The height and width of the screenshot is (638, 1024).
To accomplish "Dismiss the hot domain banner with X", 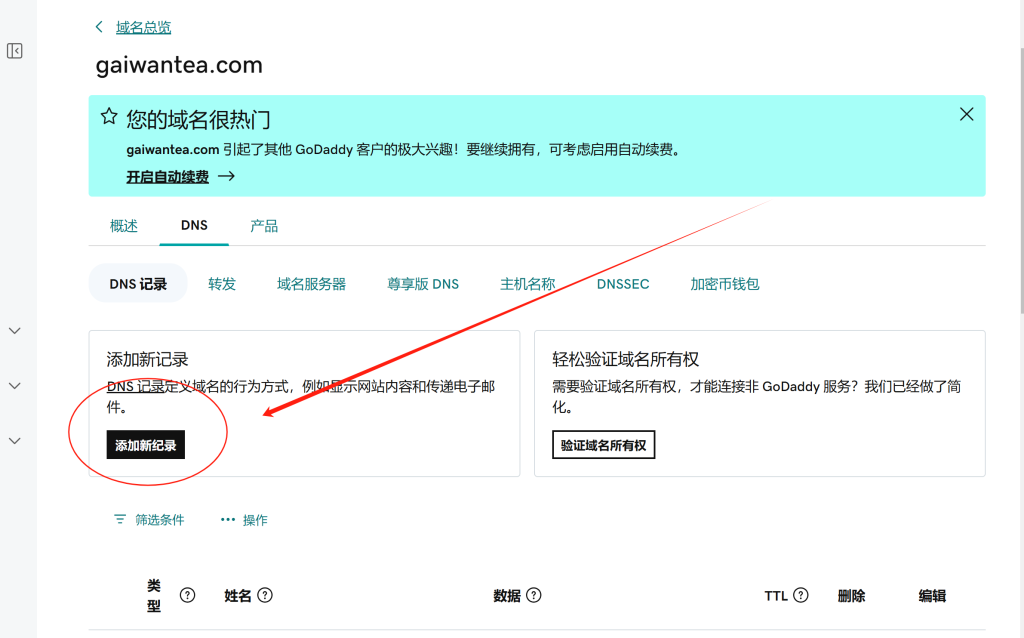I will point(966,114).
